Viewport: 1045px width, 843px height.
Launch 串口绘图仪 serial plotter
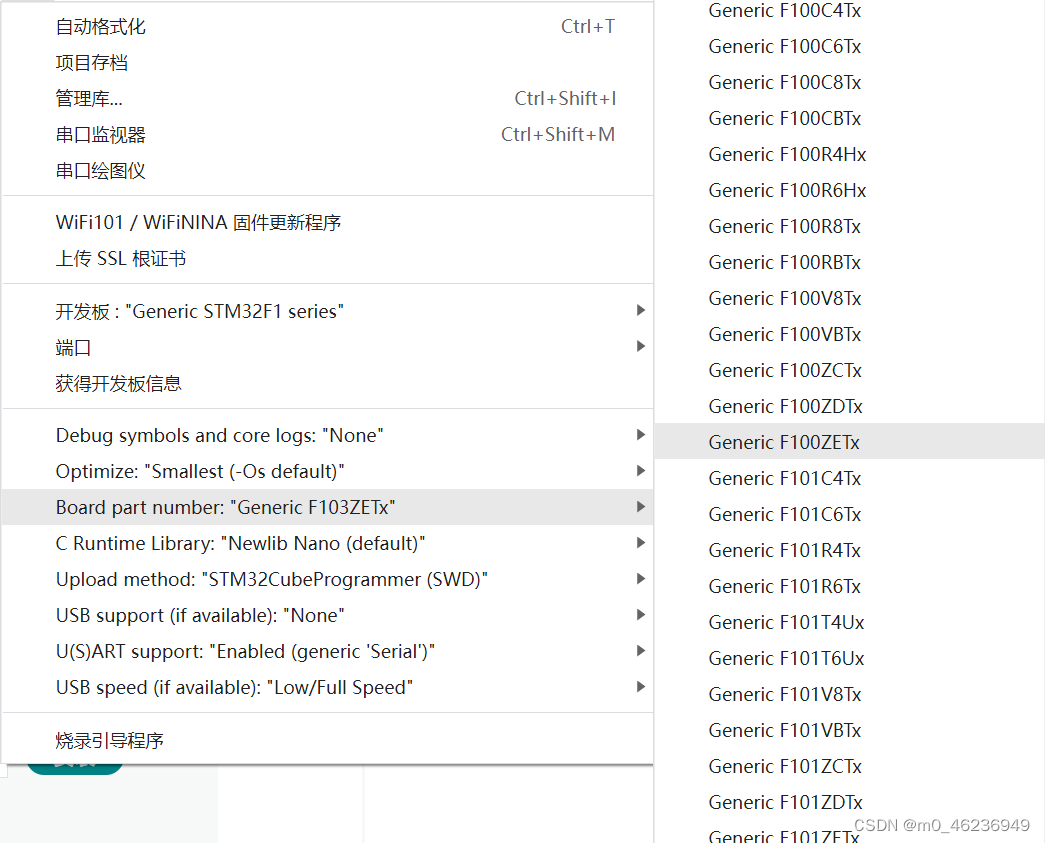pos(327,171)
